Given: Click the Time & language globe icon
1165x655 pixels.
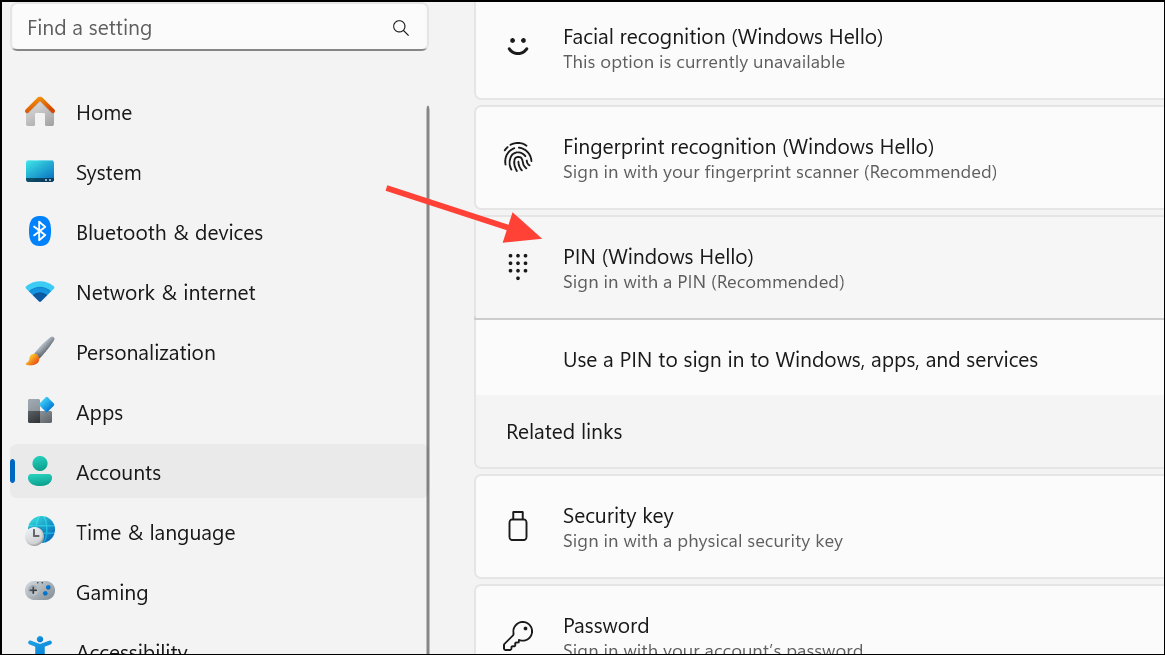Looking at the screenshot, I should coord(40,532).
